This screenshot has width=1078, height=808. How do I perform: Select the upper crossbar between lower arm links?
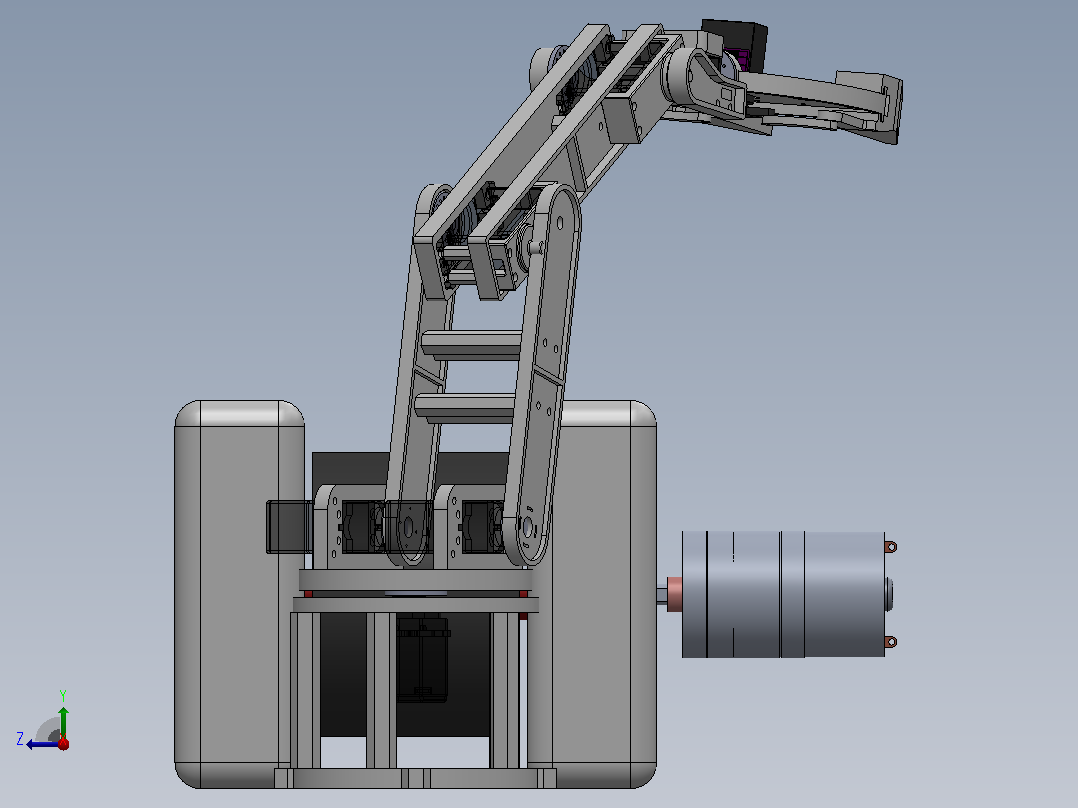pos(472,345)
